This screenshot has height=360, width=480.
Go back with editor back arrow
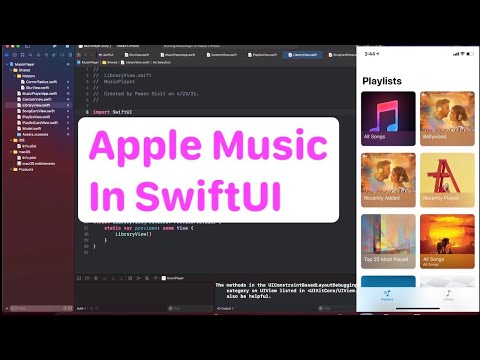coord(85,55)
